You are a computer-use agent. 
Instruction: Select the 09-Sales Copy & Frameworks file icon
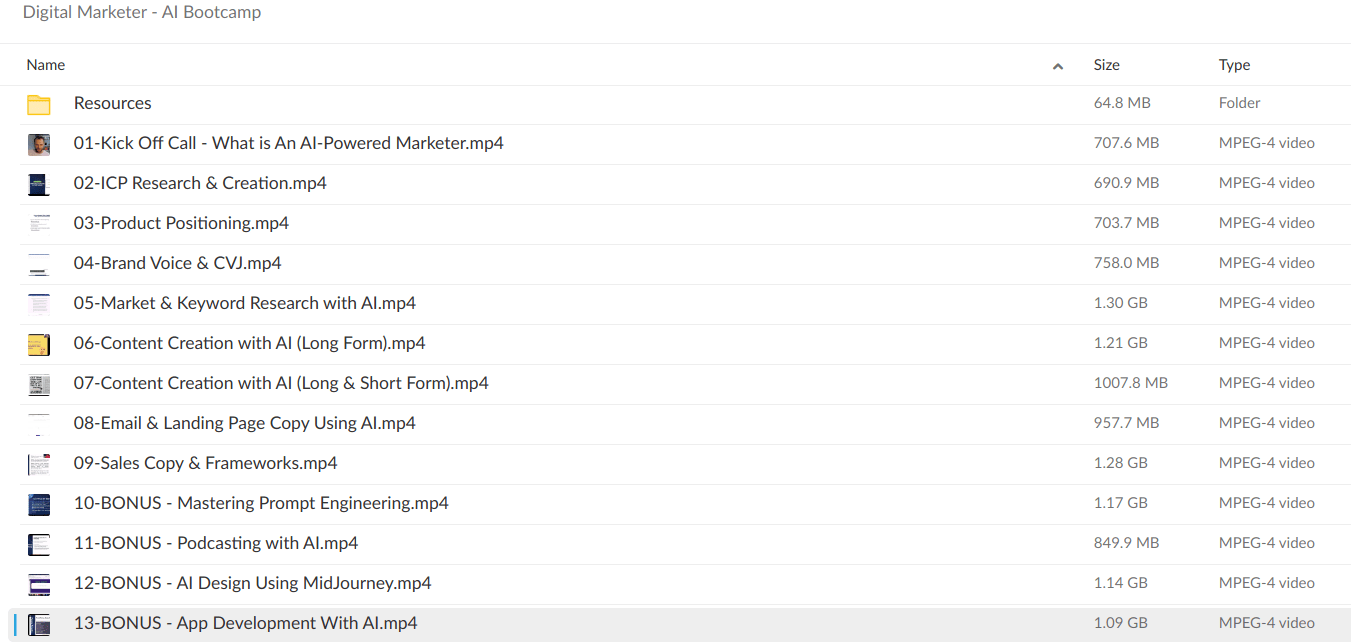pyautogui.click(x=39, y=464)
